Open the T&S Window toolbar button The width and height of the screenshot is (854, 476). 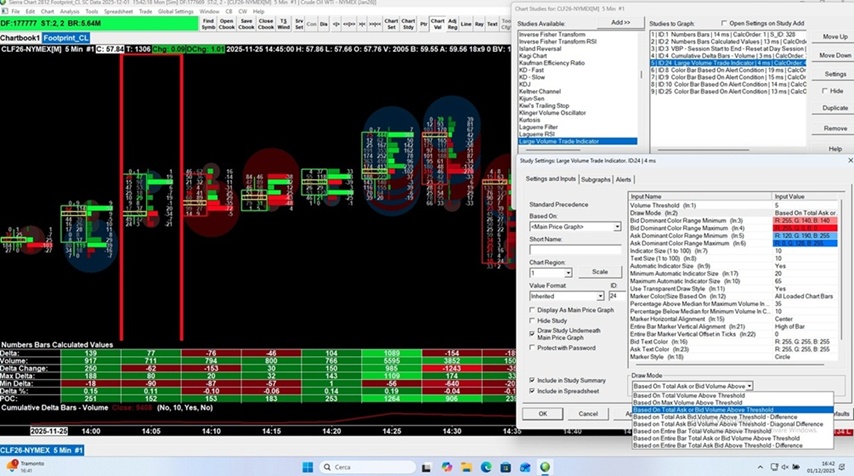pos(284,22)
